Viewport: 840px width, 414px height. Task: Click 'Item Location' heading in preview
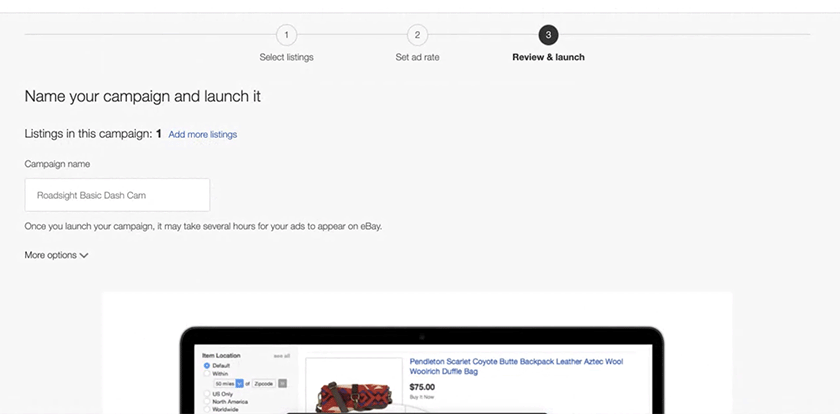point(221,355)
